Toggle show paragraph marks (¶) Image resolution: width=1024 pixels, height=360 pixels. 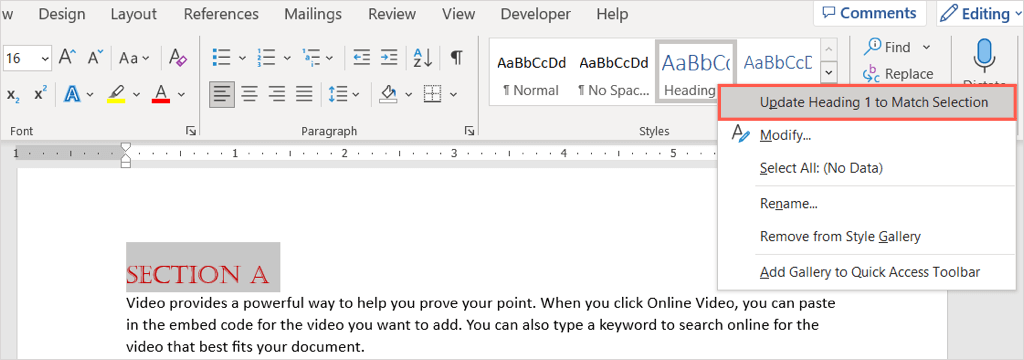pos(456,57)
